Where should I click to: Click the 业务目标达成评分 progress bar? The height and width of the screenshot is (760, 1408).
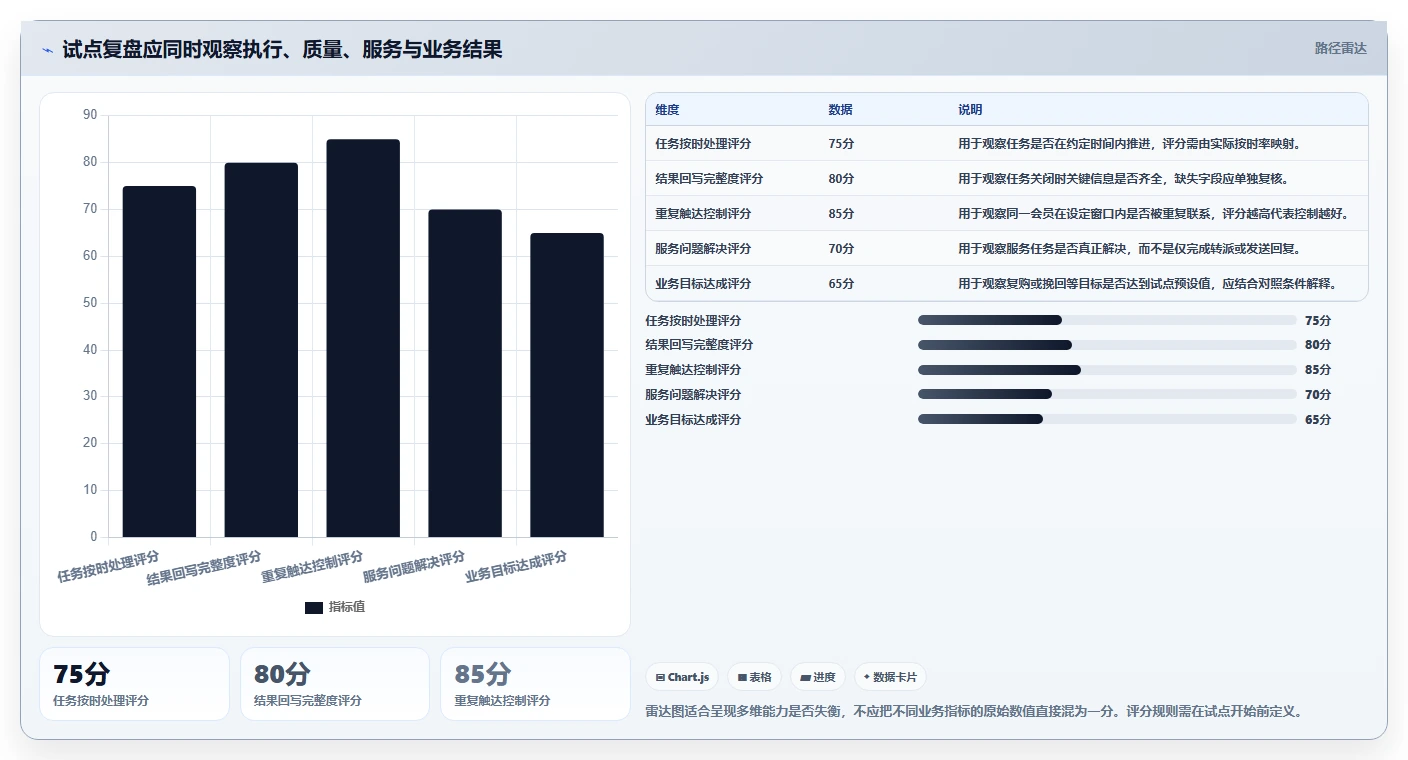pos(1107,419)
